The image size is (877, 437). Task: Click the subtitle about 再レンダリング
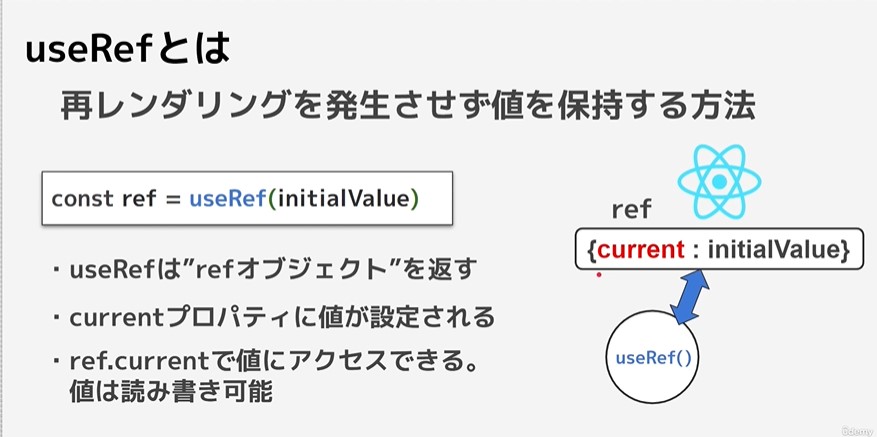pyautogui.click(x=404, y=107)
